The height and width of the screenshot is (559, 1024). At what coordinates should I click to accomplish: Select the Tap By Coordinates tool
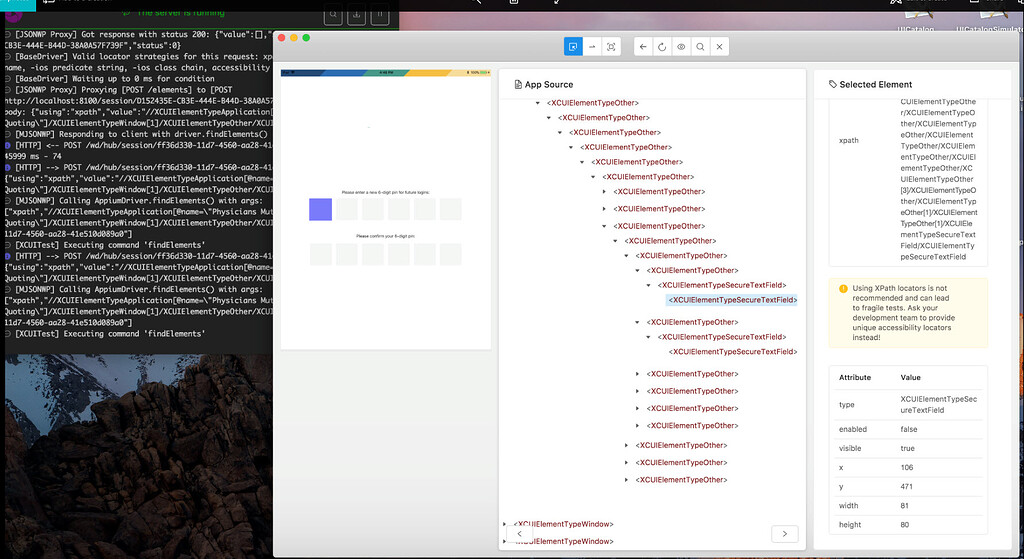pyautogui.click(x=611, y=47)
